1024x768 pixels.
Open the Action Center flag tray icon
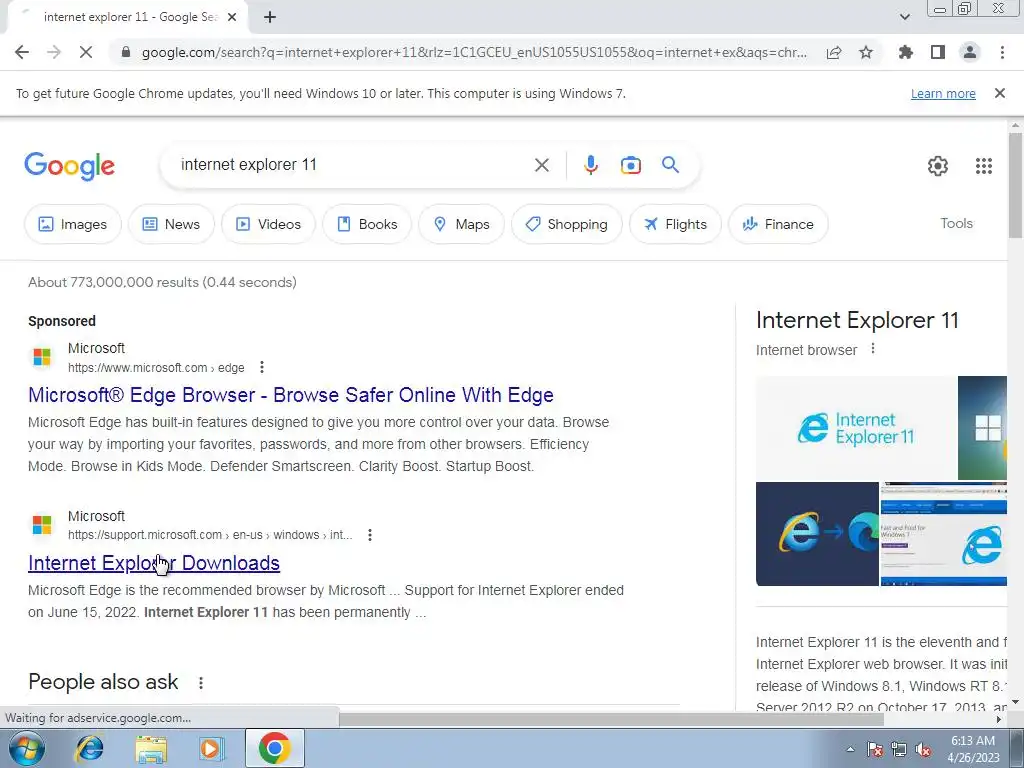[874, 749]
